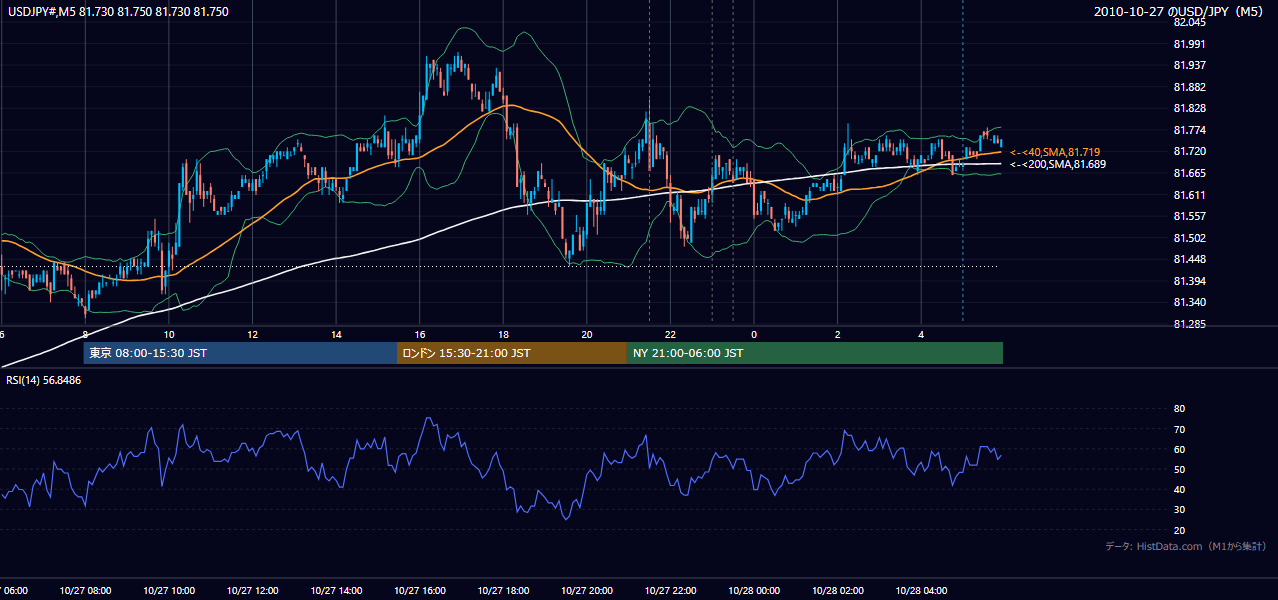Click the 81.665 price axis label
Screen dimensions: 1278x600
[1191, 173]
